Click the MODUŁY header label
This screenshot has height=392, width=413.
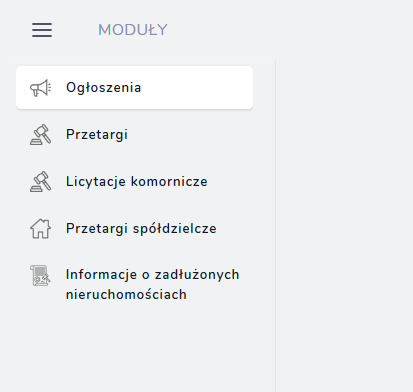133,30
